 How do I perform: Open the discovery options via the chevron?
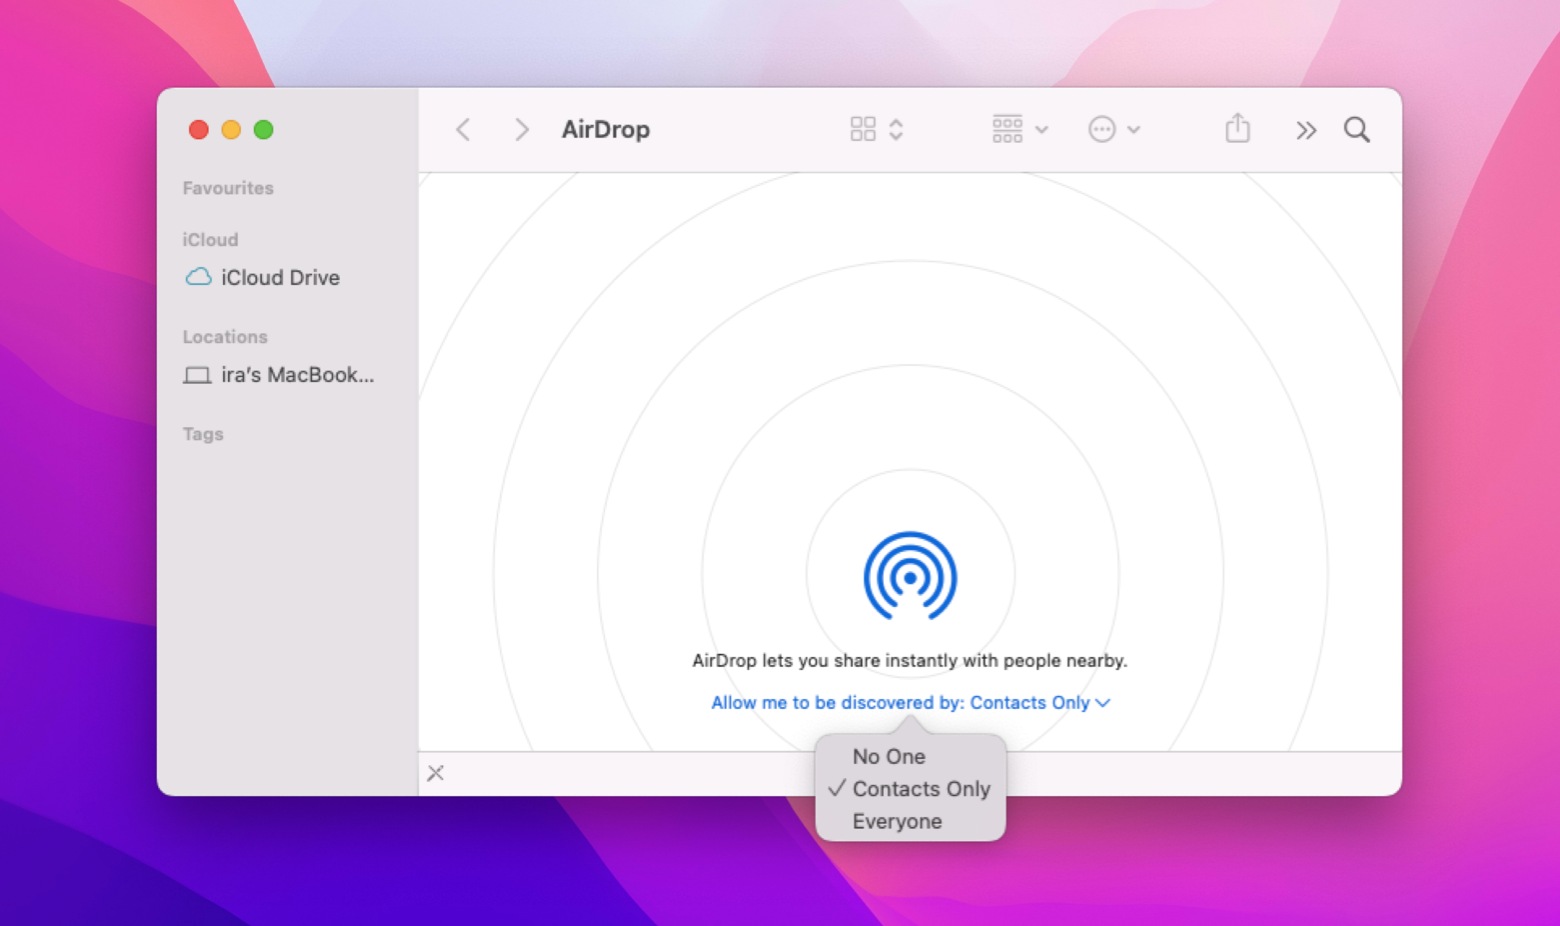(x=1103, y=703)
